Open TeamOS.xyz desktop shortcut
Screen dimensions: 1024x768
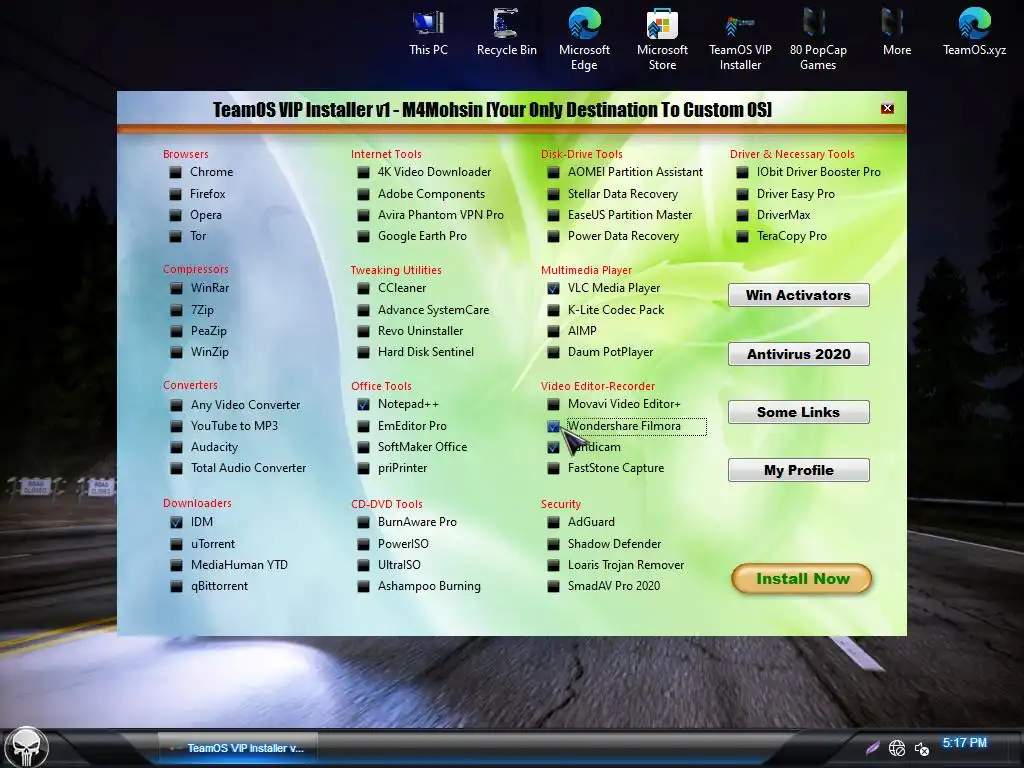(974, 33)
